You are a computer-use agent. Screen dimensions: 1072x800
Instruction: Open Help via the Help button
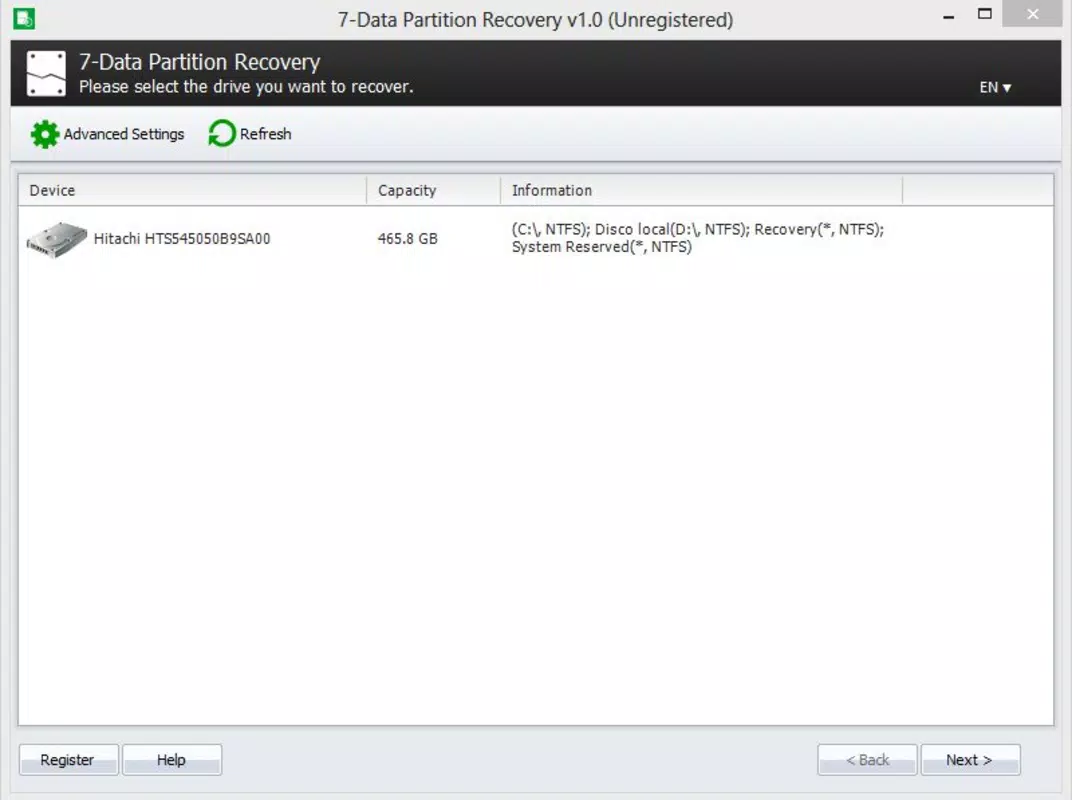pos(172,760)
